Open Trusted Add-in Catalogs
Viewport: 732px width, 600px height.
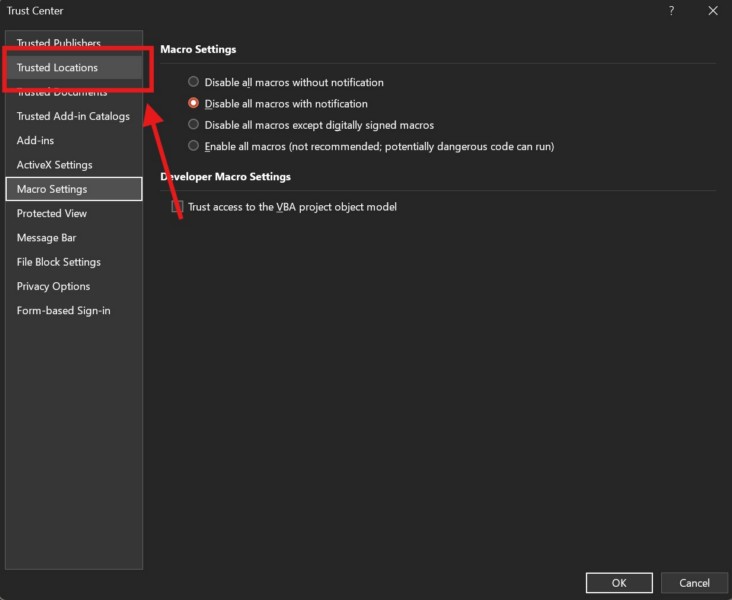73,116
